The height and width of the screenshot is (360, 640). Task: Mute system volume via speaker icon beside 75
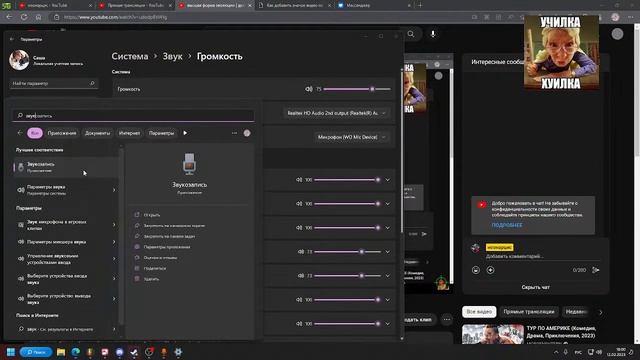(x=309, y=89)
